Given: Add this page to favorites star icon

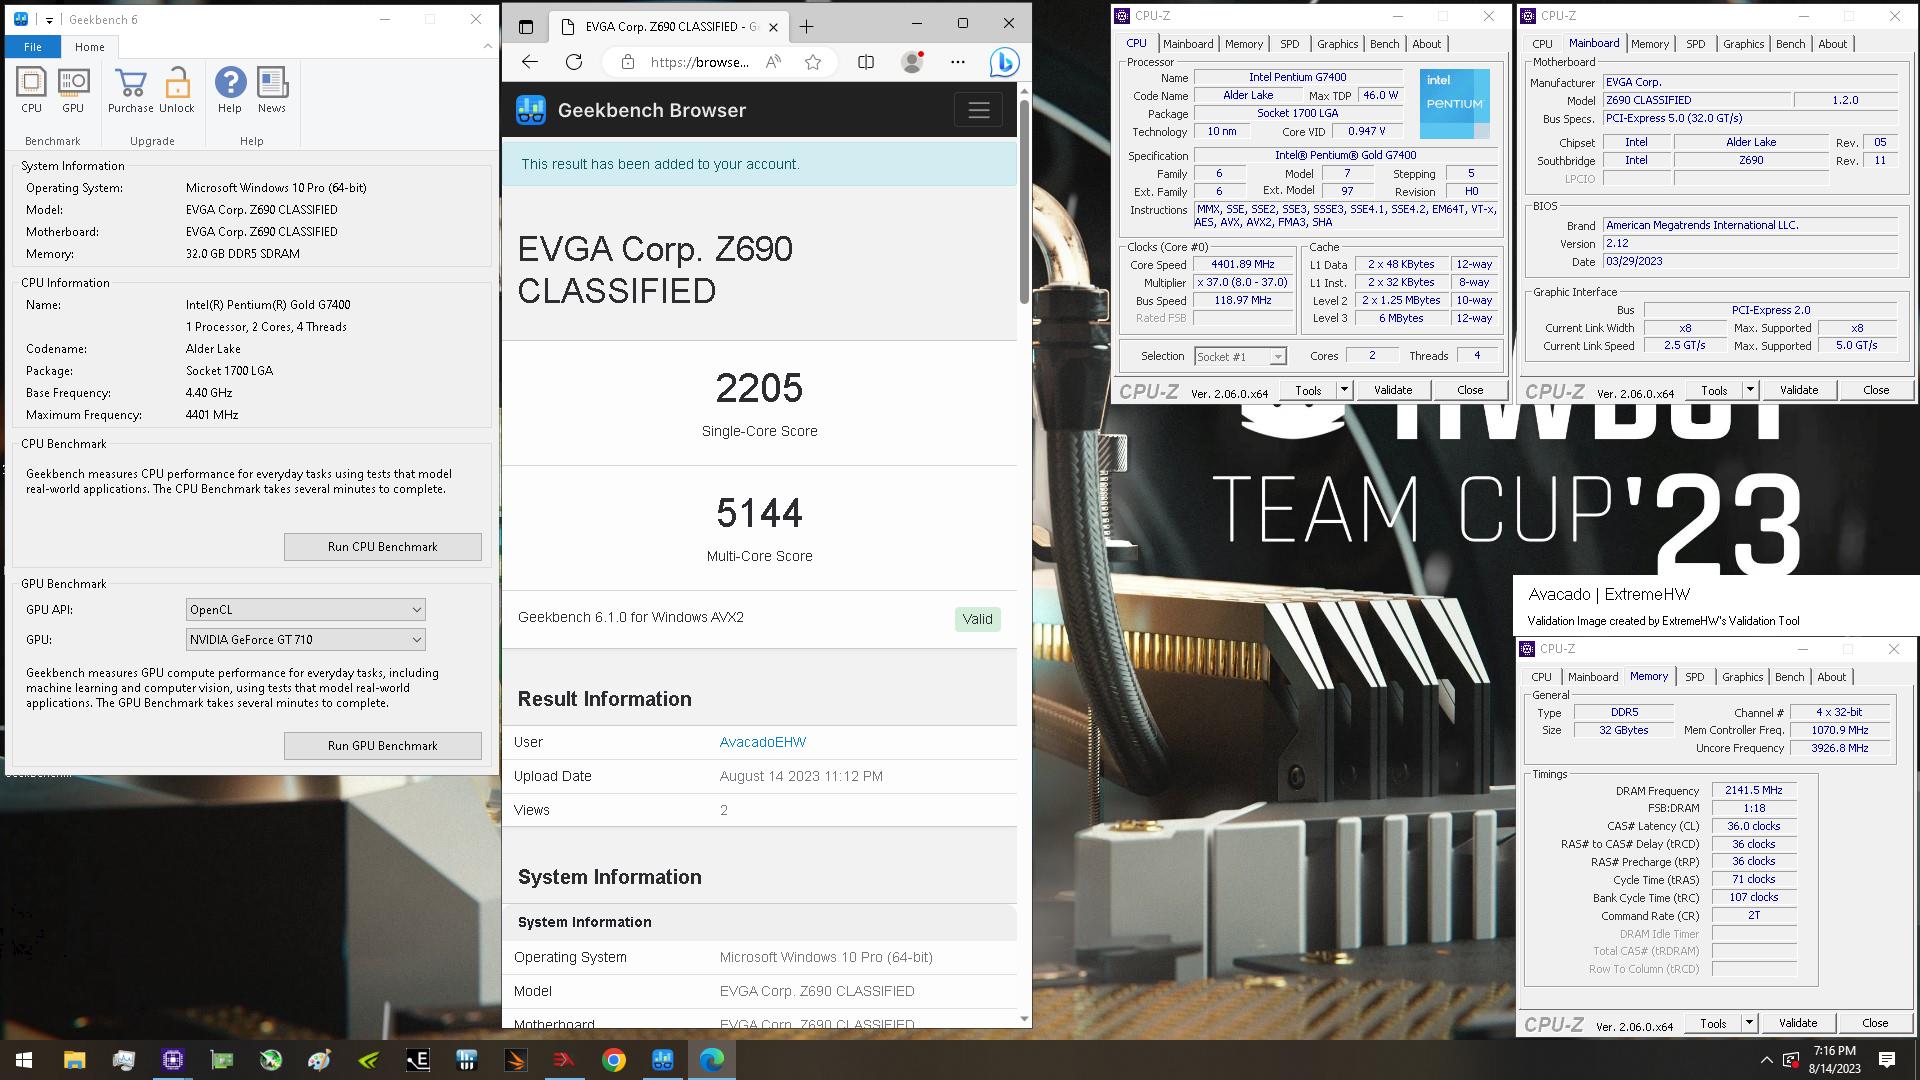Looking at the screenshot, I should [813, 62].
